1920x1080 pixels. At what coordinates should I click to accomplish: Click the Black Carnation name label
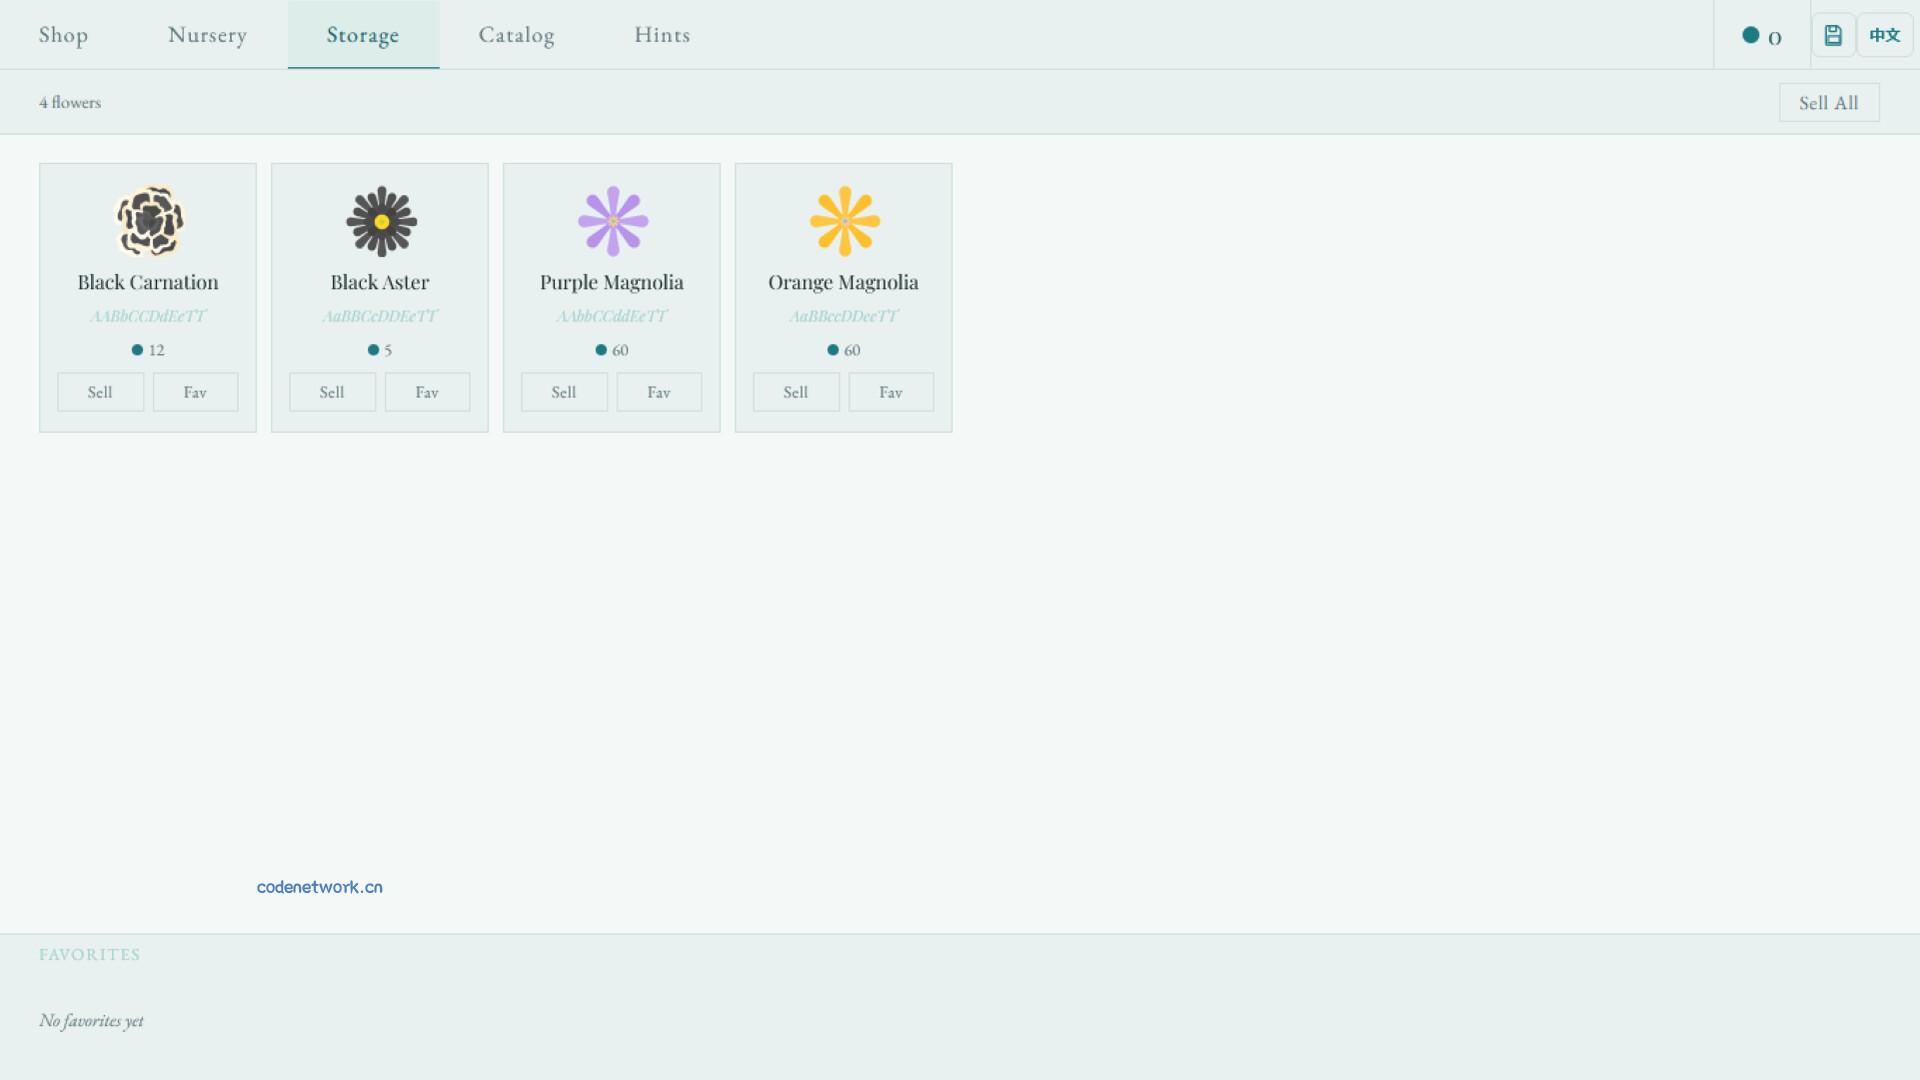click(x=148, y=282)
